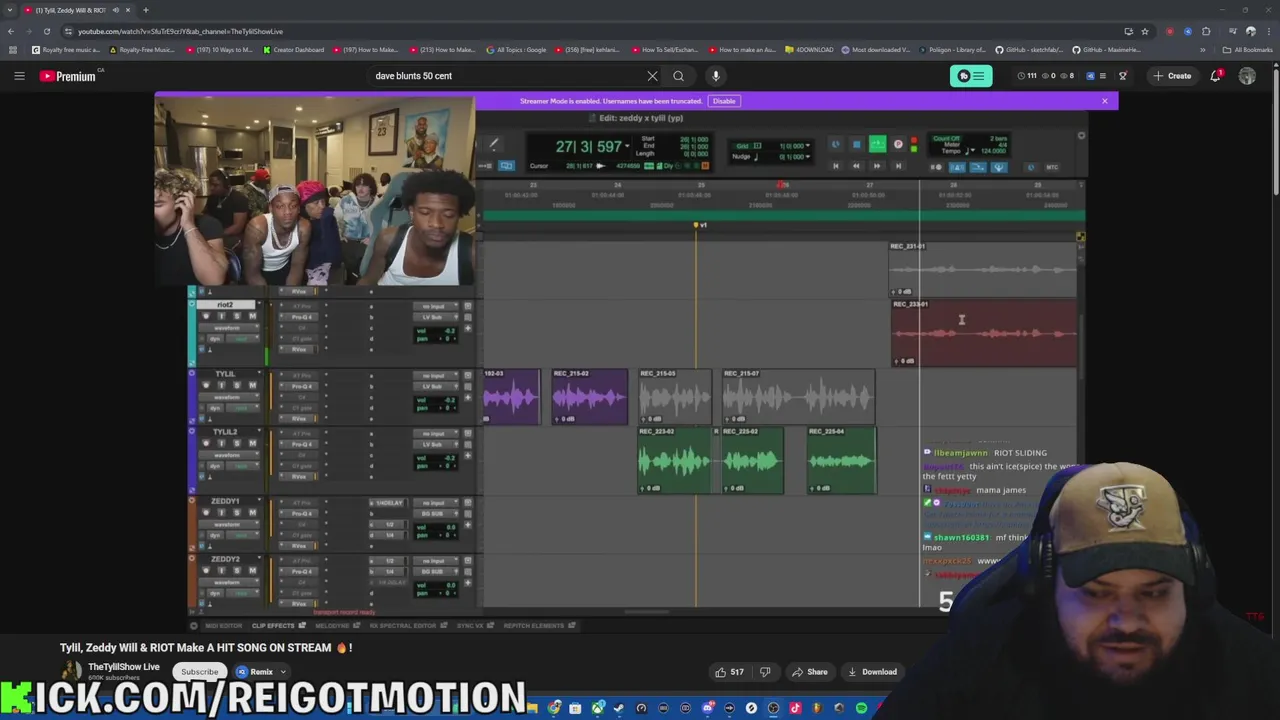Click the YouTube search magnifier button

pos(678,76)
